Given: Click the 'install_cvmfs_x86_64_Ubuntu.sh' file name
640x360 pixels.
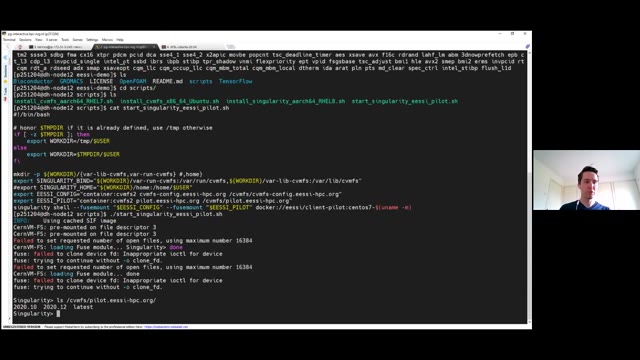Looking at the screenshot, I should 169,101.
